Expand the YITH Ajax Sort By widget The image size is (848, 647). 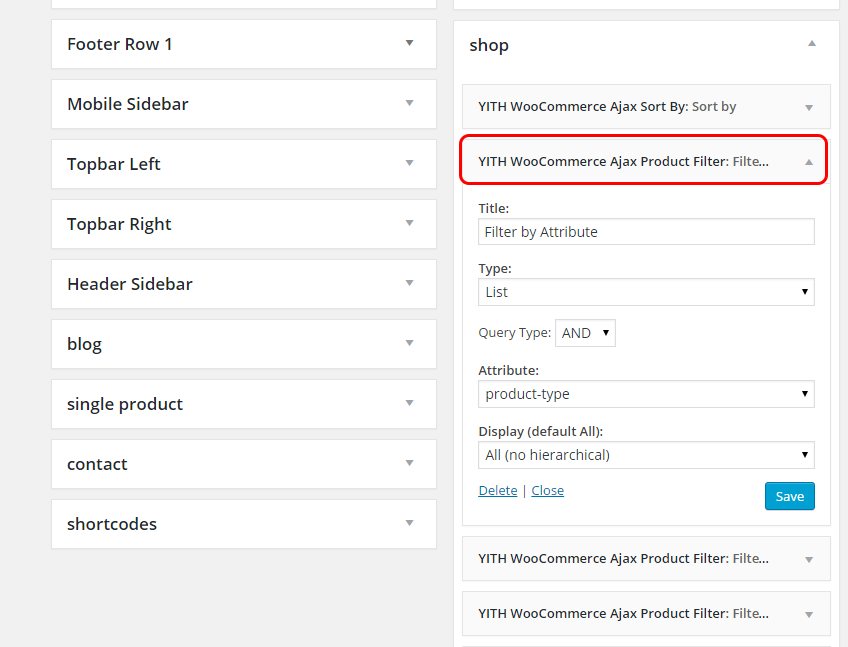pos(646,107)
